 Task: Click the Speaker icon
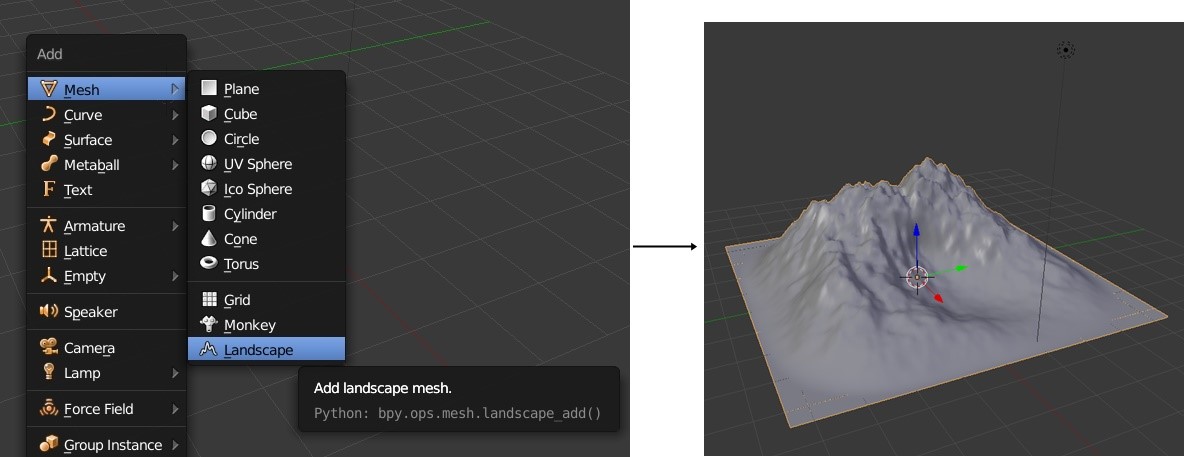49,311
